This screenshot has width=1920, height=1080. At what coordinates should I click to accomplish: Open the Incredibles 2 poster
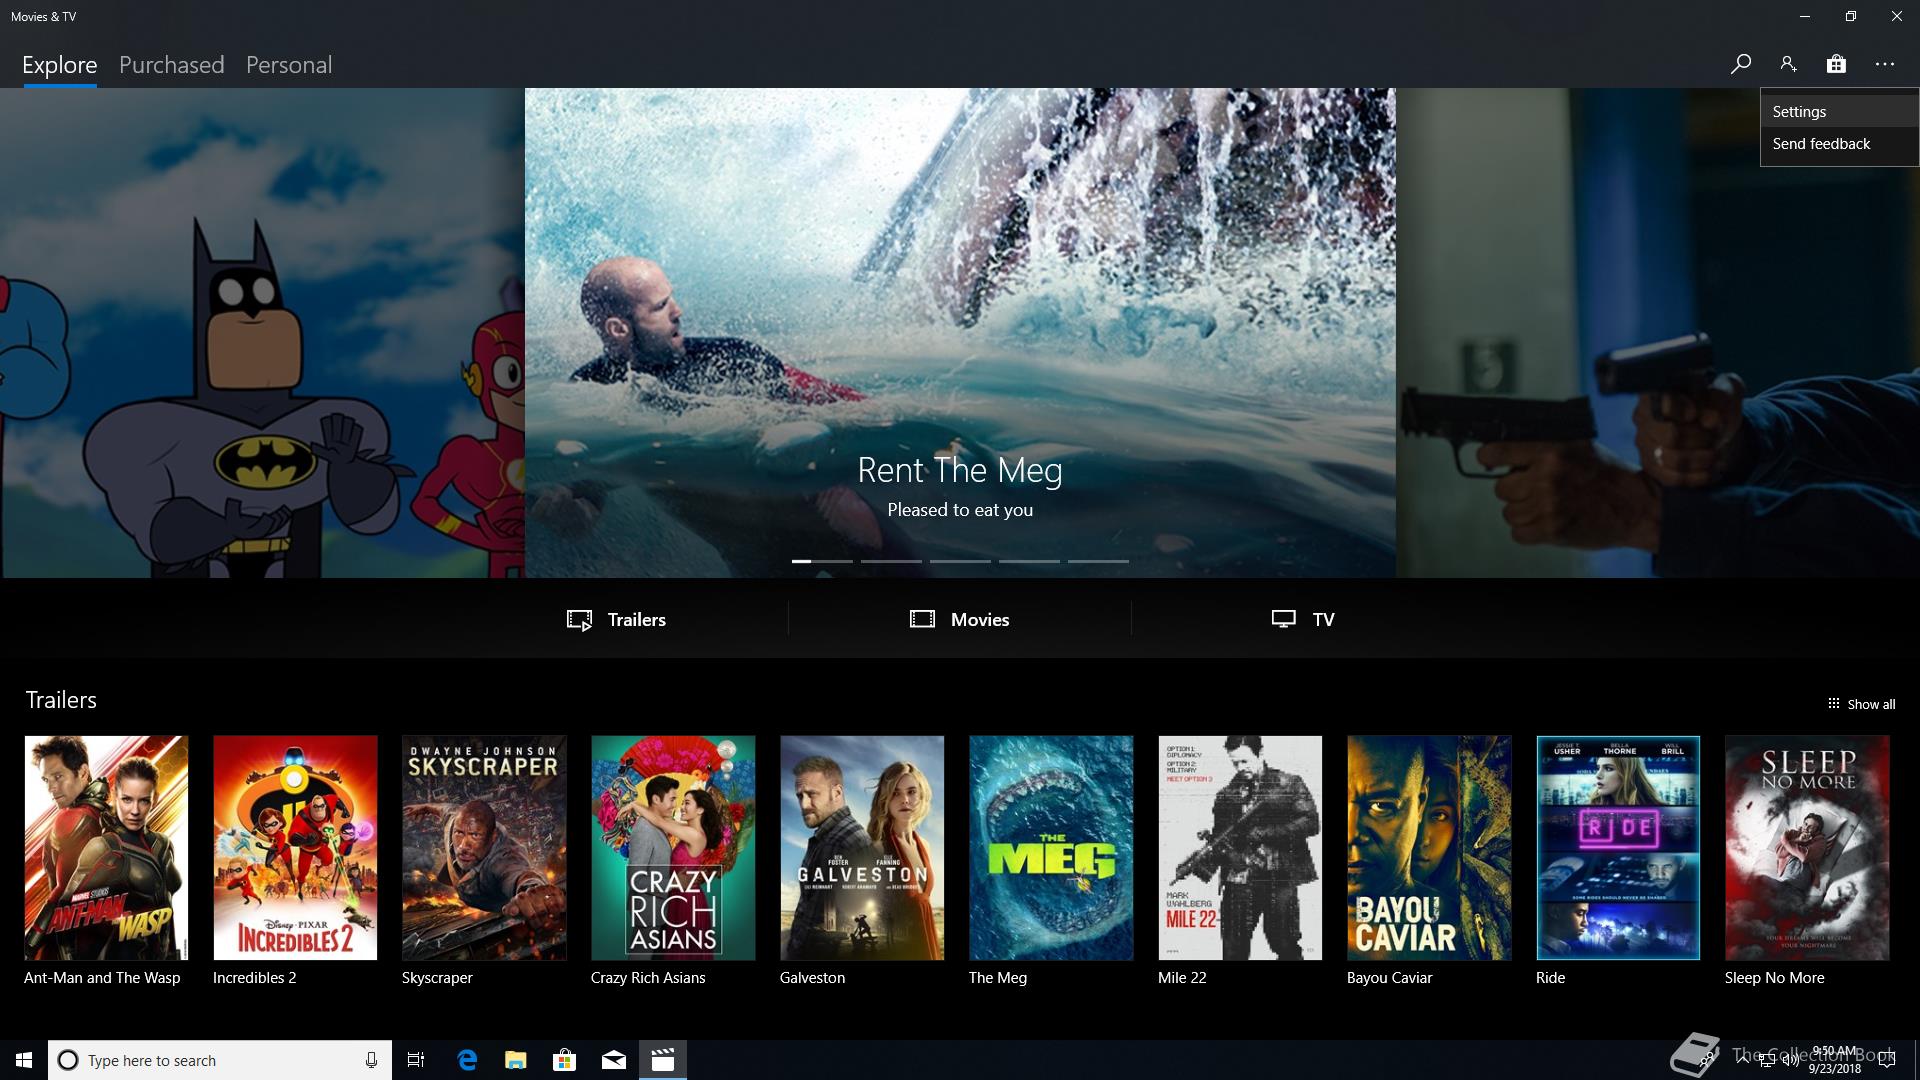click(295, 848)
